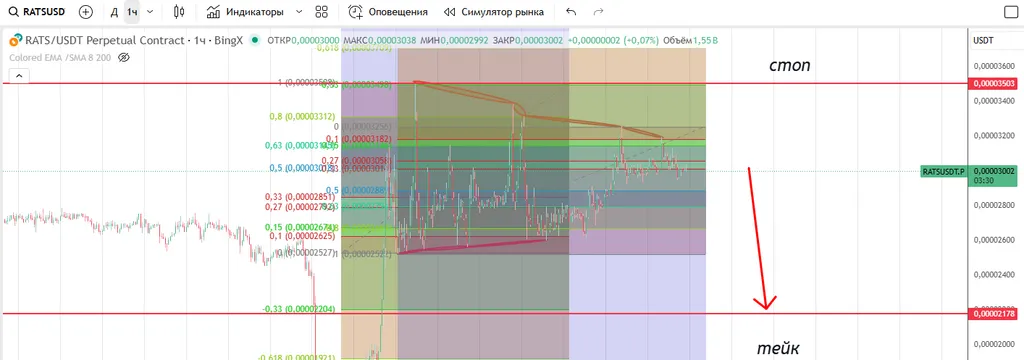Undo the last chart action
Viewport: 1024px width, 360px height.
(x=571, y=12)
